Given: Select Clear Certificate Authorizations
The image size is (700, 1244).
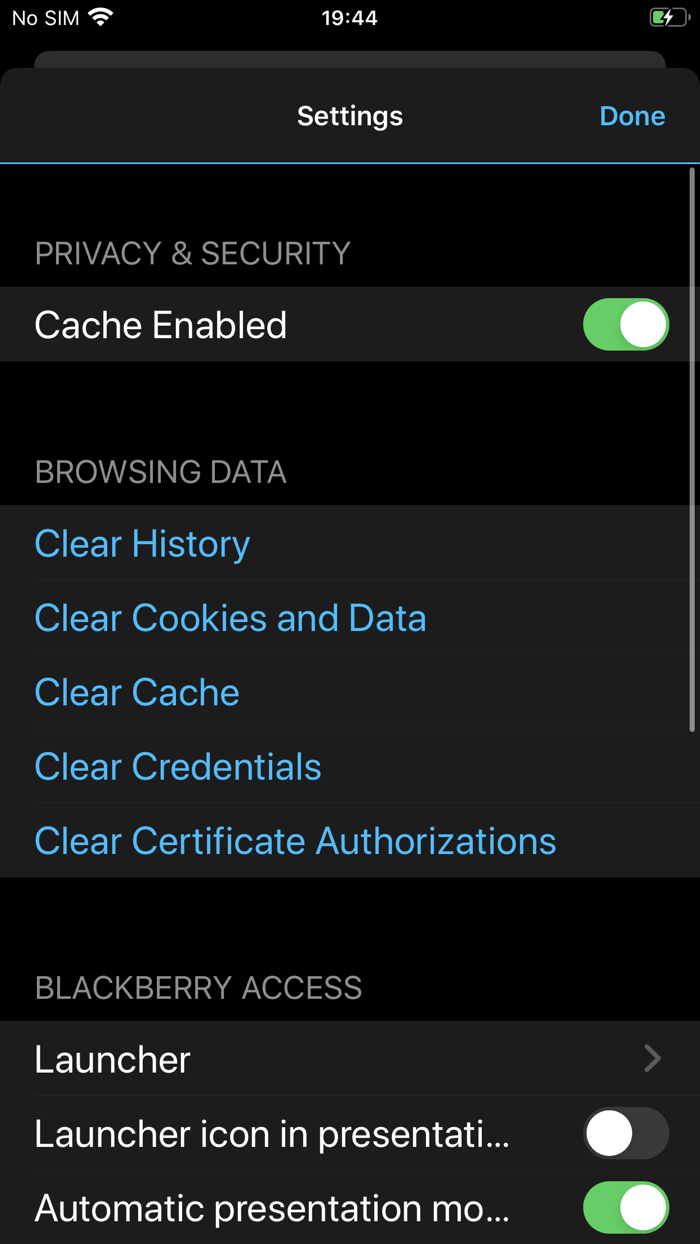Looking at the screenshot, I should click(295, 840).
